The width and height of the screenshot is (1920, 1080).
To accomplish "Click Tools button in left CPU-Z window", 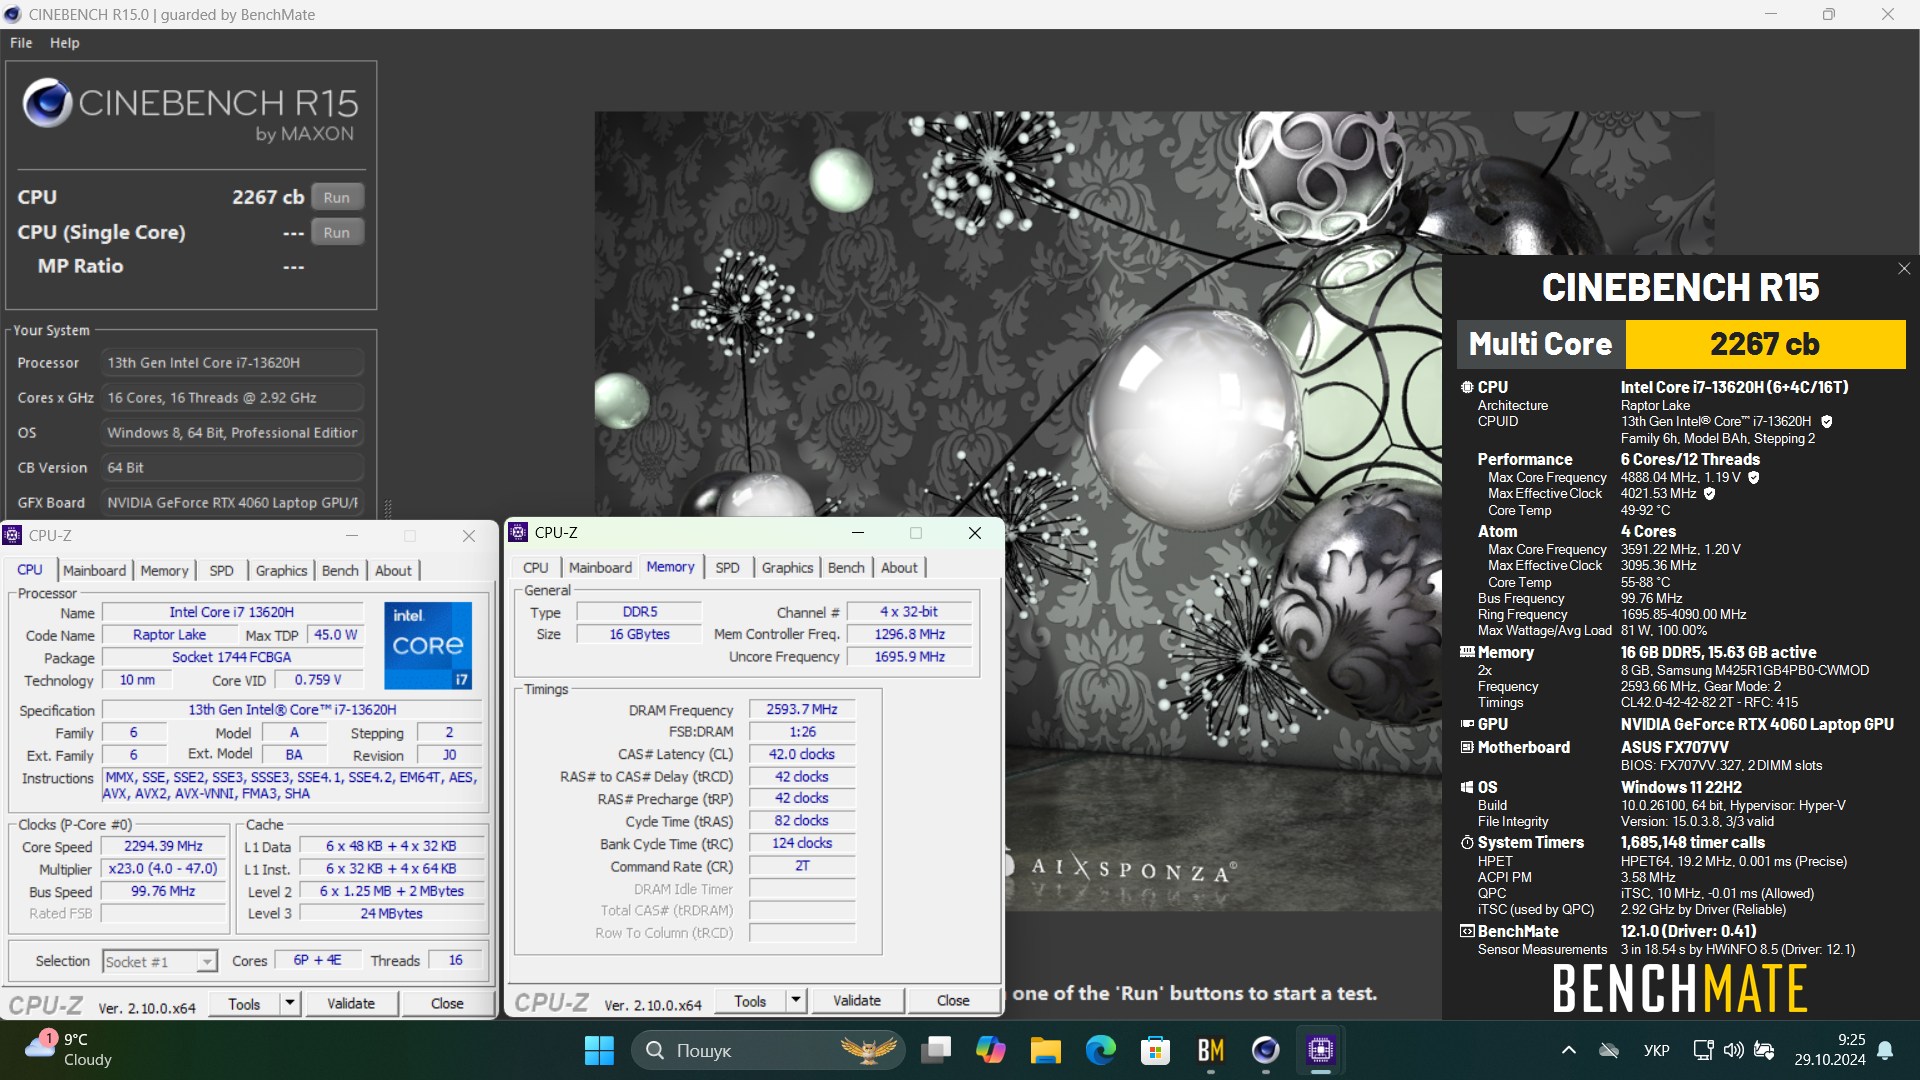I will click(x=244, y=1003).
